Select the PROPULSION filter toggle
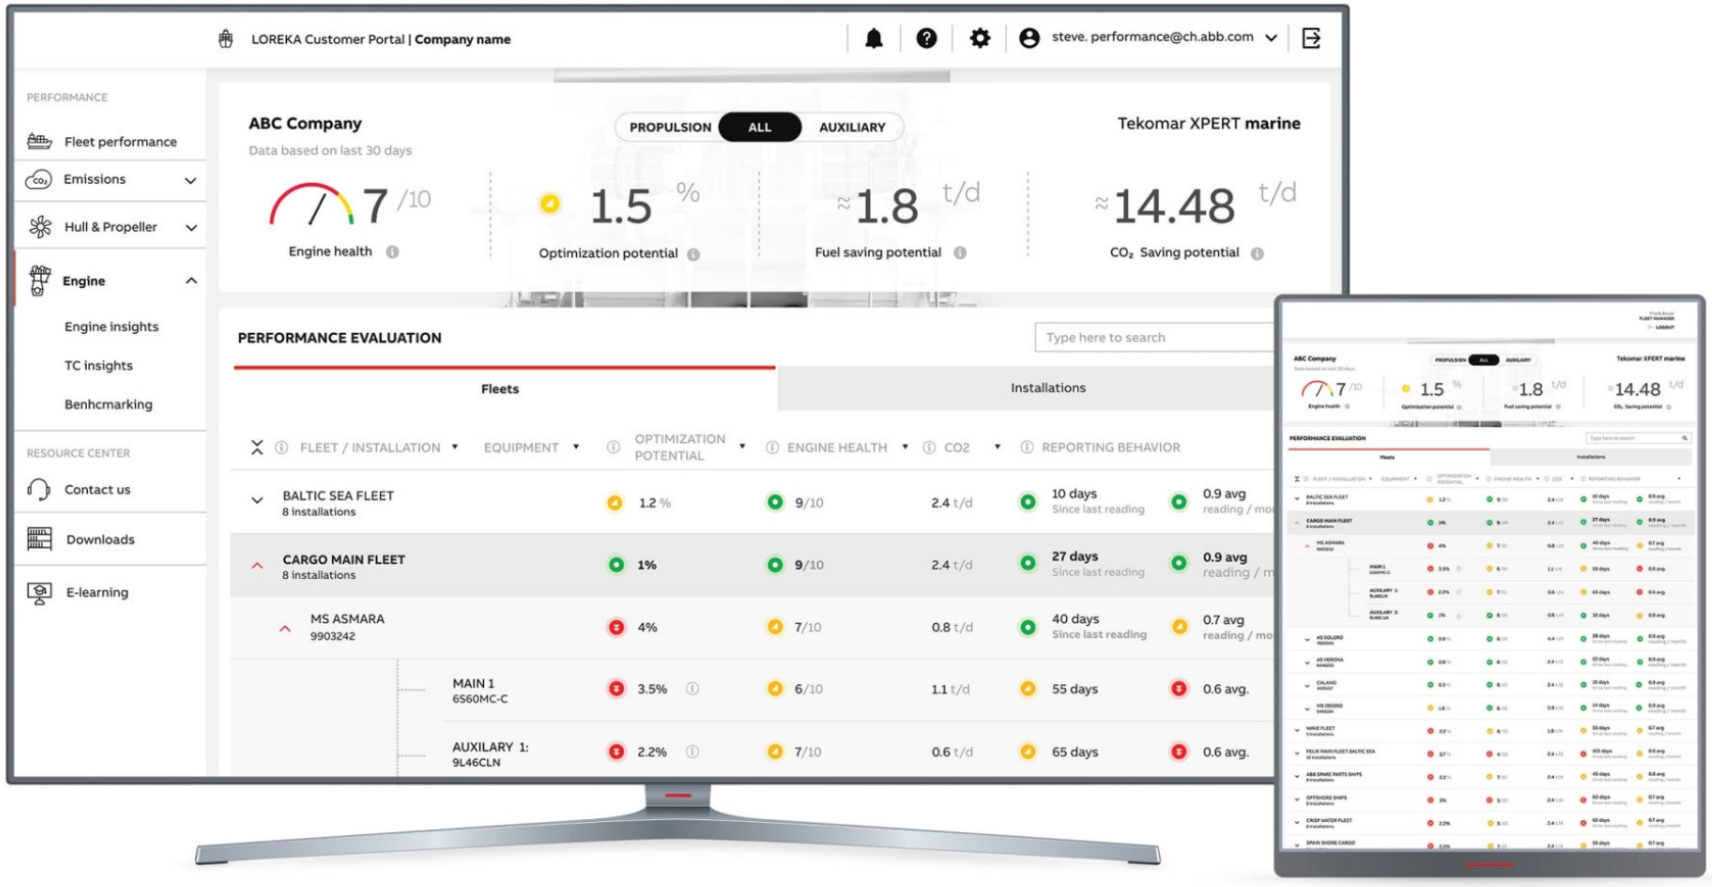Screen dimensions: 1712x887 (x=670, y=127)
